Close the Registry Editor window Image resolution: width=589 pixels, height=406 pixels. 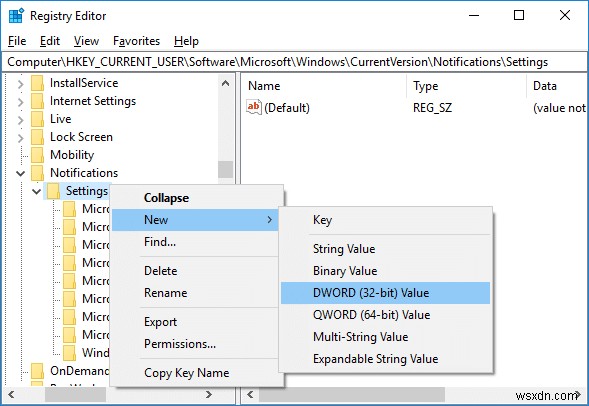click(x=565, y=15)
